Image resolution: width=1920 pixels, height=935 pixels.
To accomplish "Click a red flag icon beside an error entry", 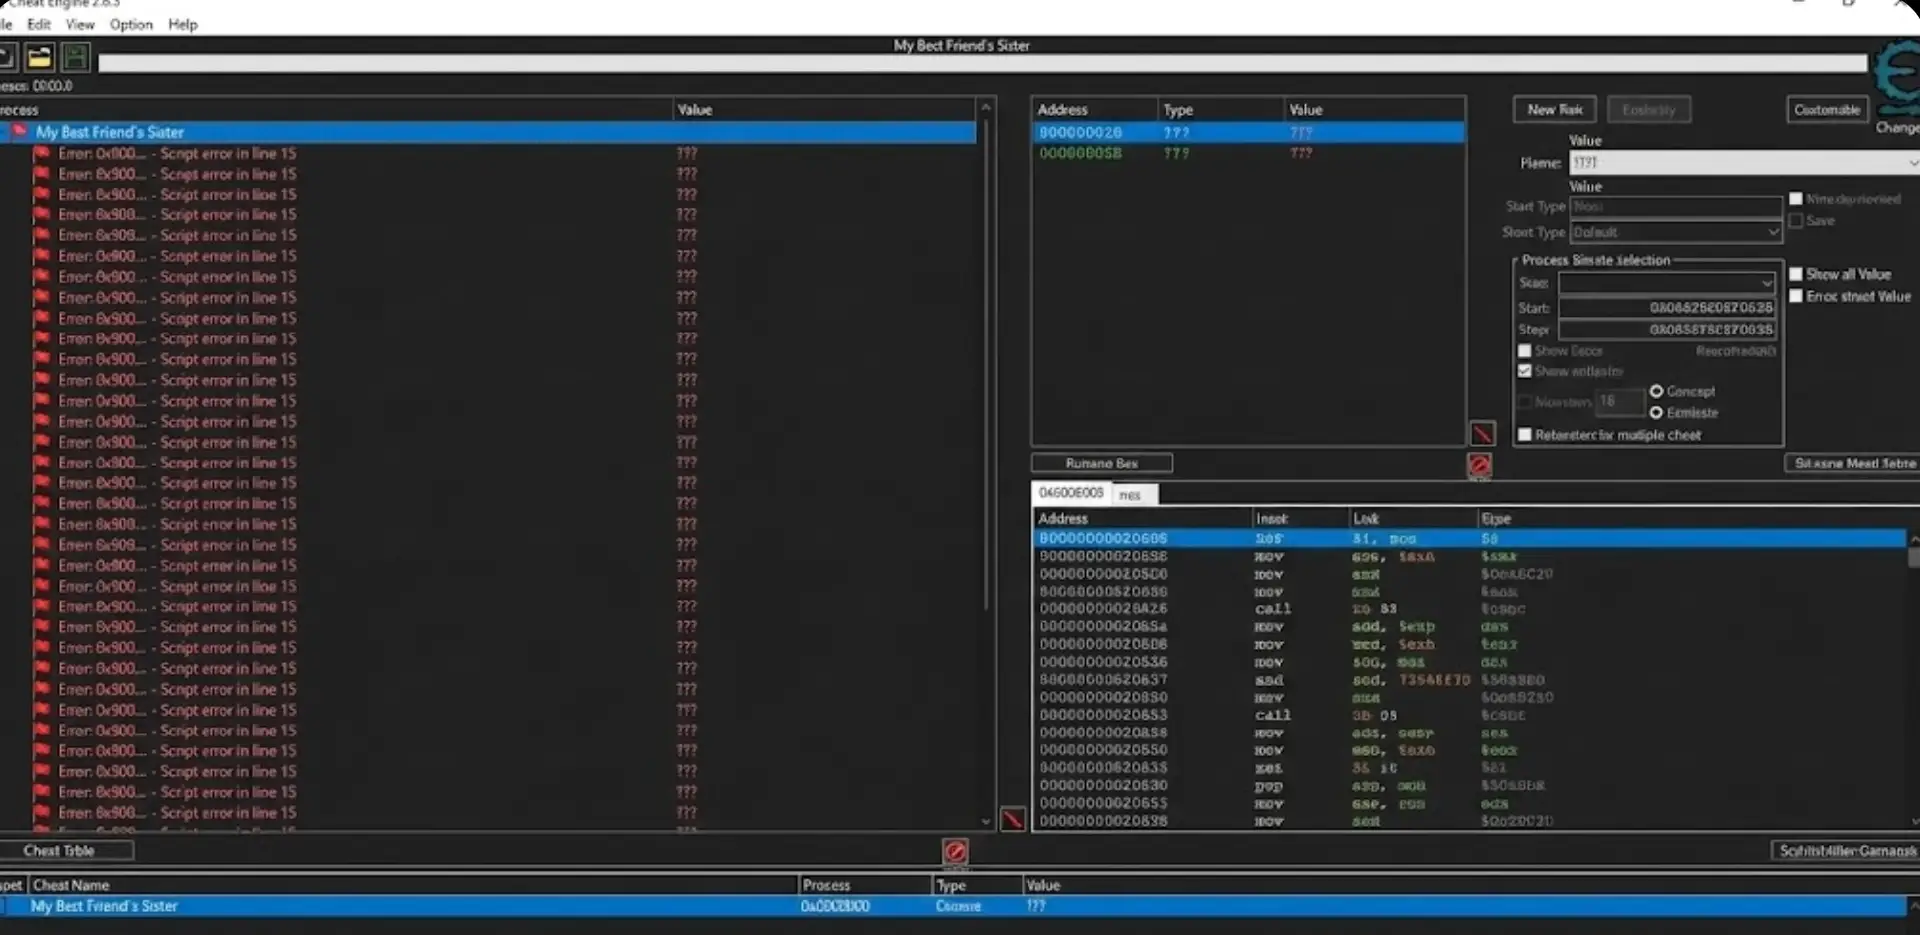I will (x=42, y=153).
